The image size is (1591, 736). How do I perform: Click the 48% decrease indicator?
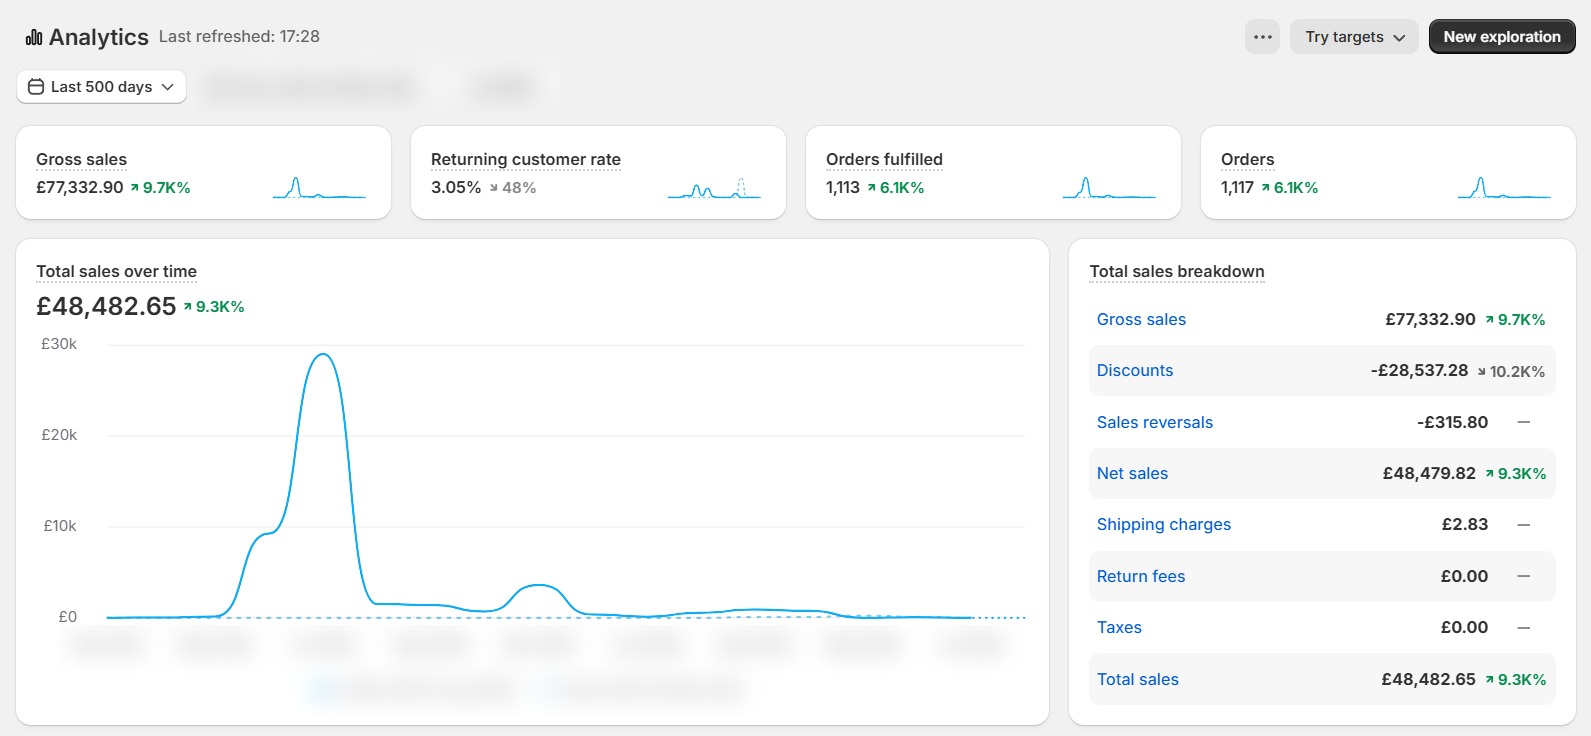tap(513, 187)
